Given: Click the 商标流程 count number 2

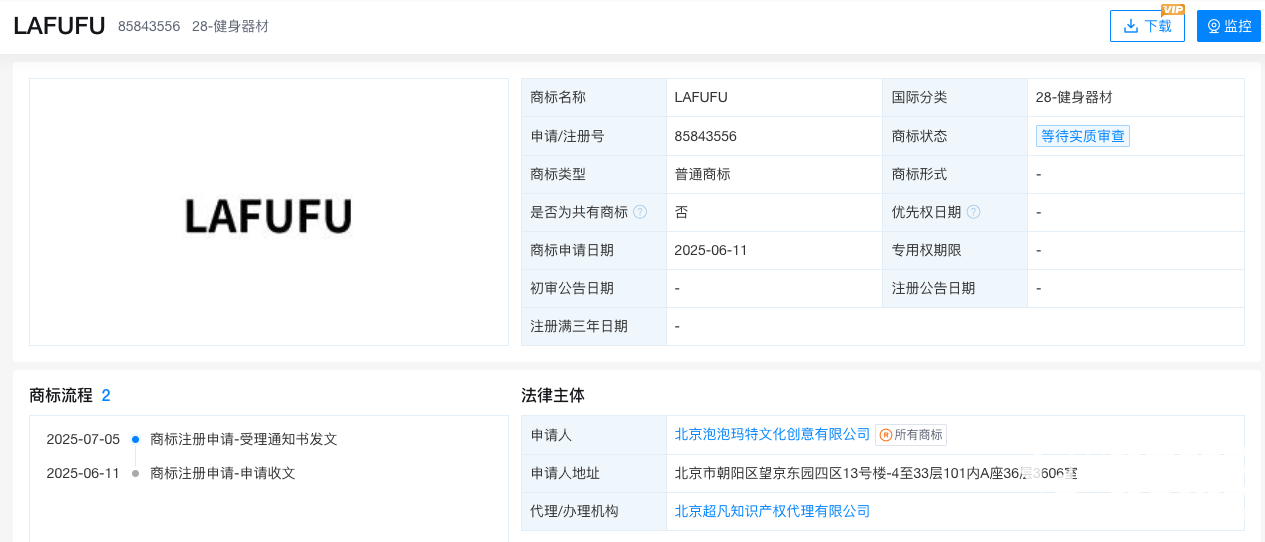Looking at the screenshot, I should pyautogui.click(x=106, y=395).
